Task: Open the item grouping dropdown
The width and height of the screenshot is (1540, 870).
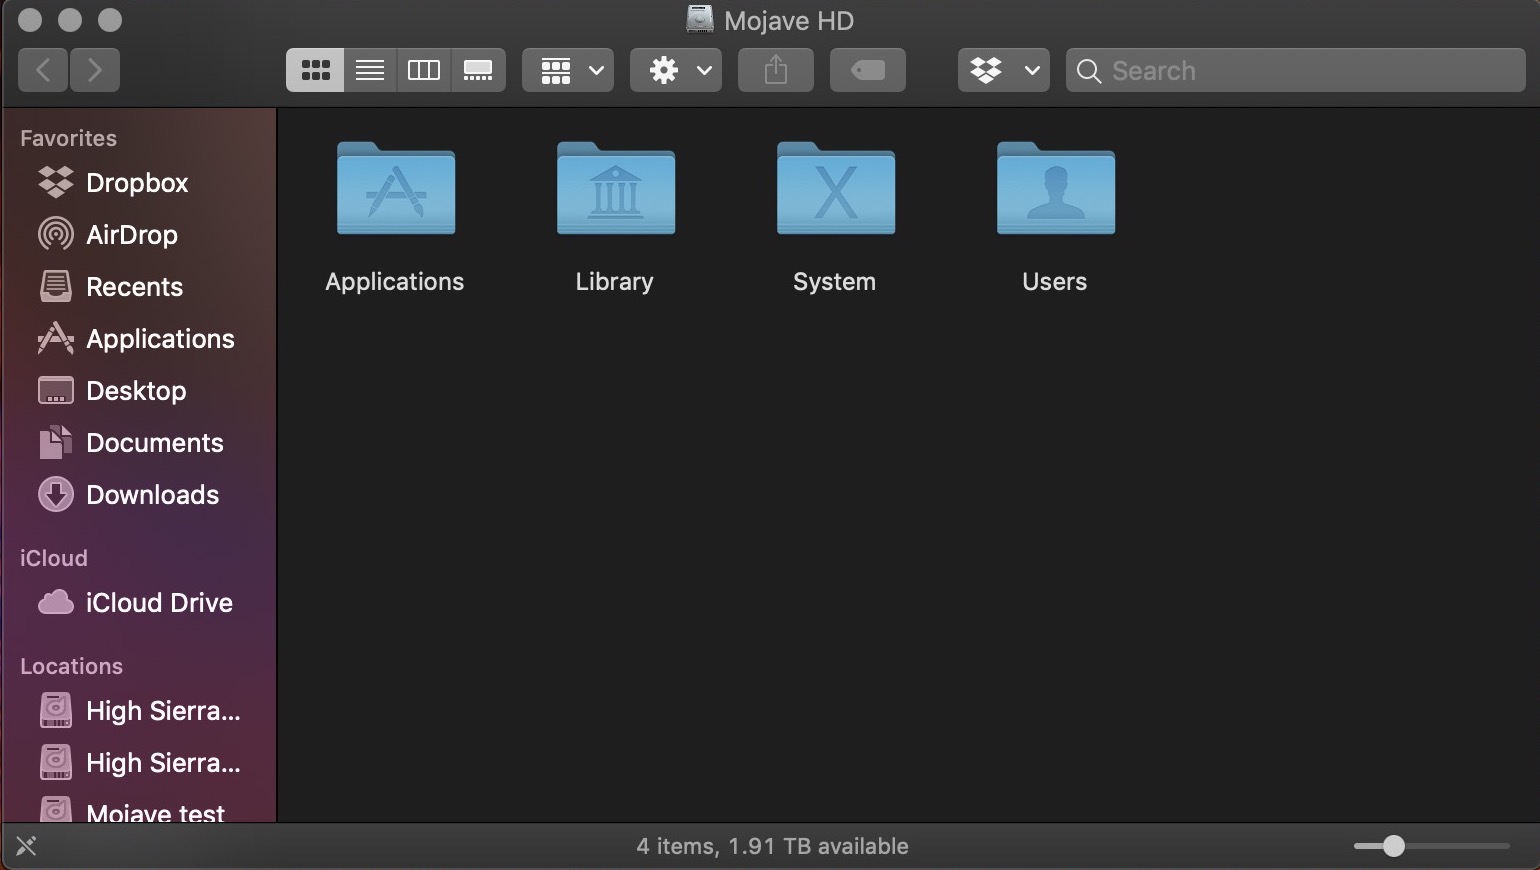Action: click(x=567, y=70)
